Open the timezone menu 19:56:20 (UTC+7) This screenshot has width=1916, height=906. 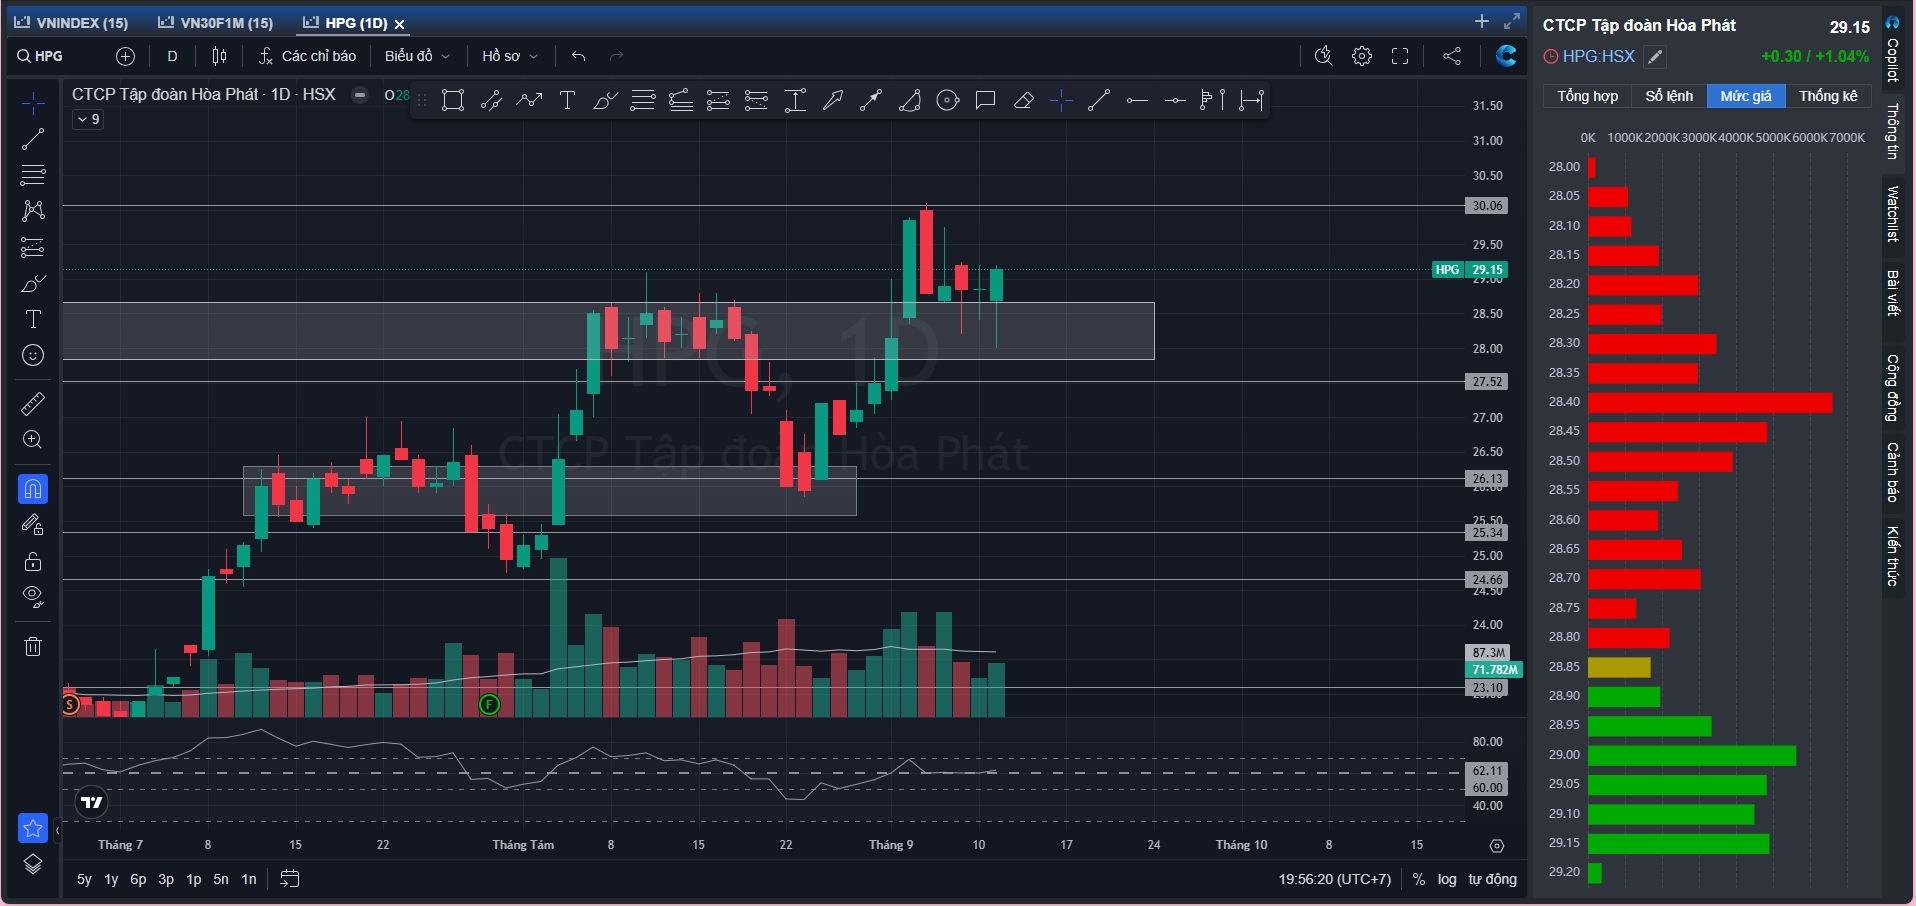[1334, 879]
